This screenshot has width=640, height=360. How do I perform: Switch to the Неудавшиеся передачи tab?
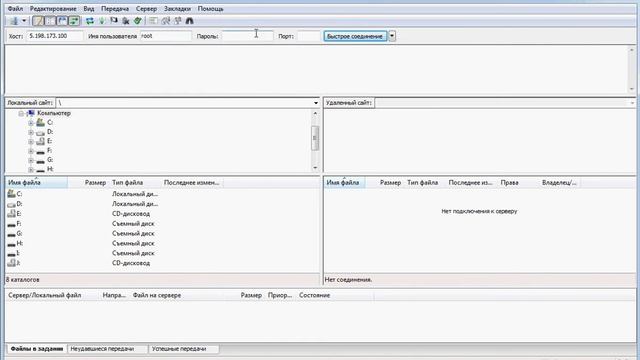tap(107, 349)
